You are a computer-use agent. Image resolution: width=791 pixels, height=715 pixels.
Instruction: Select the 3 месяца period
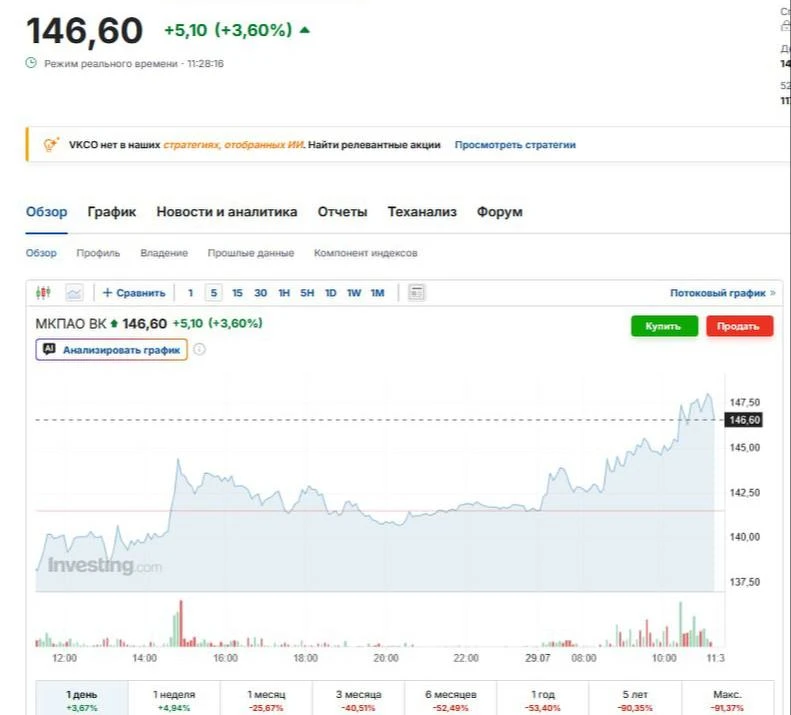click(359, 698)
